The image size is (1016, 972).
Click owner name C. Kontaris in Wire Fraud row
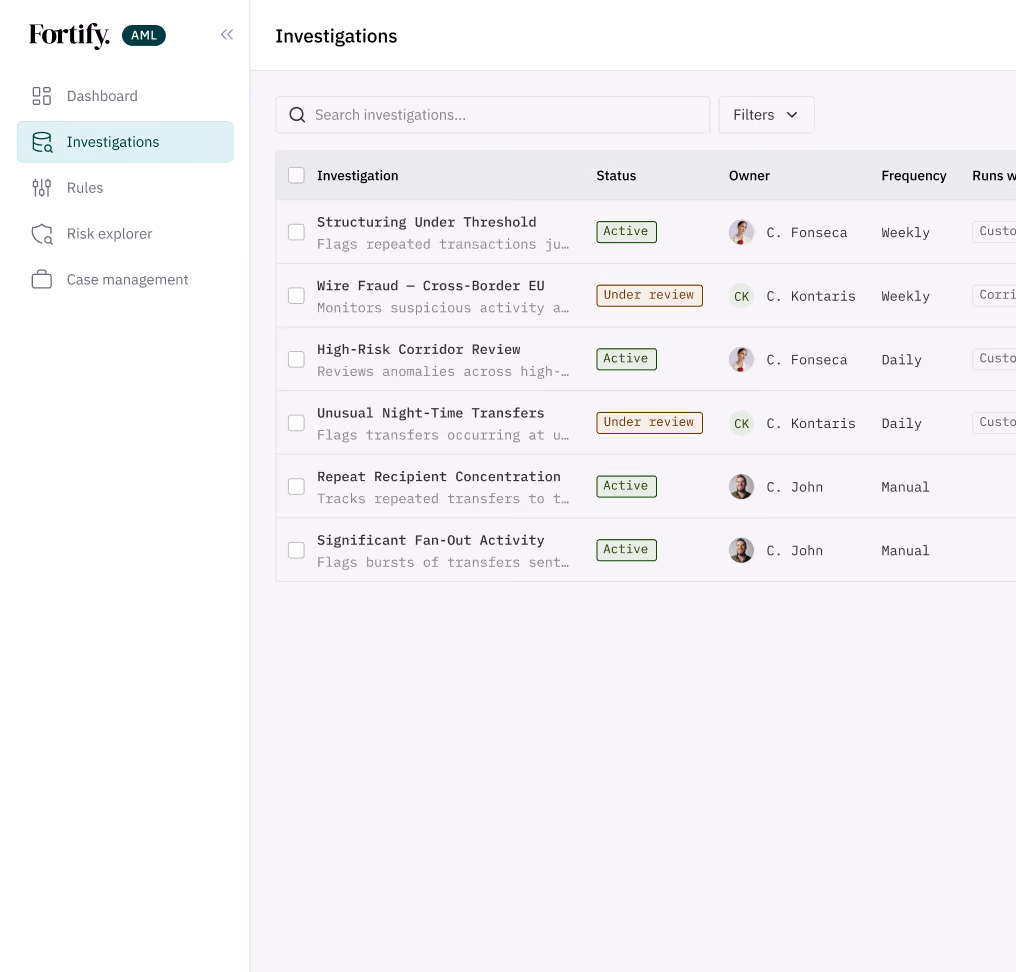coord(811,296)
